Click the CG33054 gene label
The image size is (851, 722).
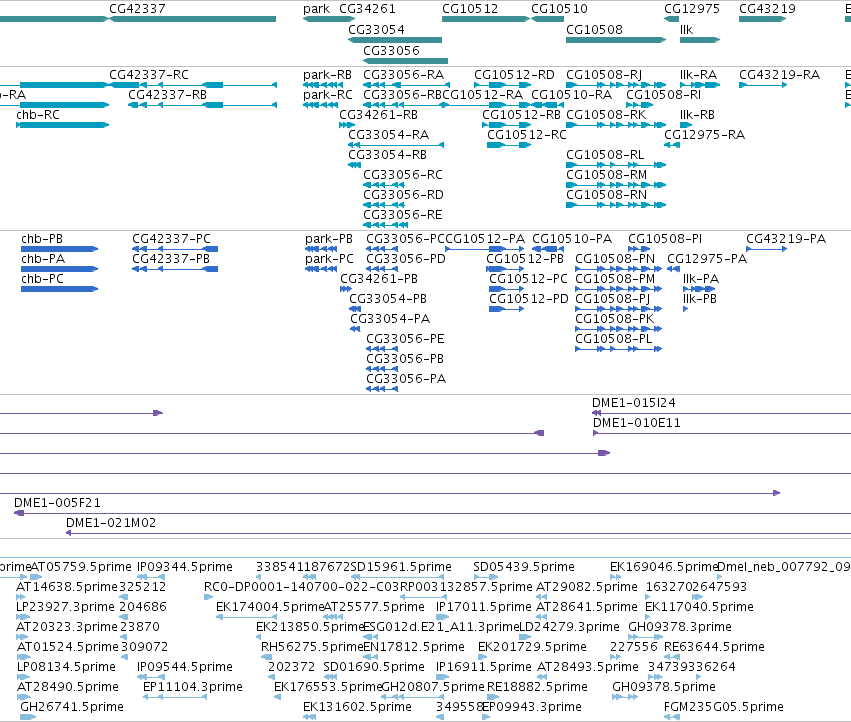coord(376,29)
